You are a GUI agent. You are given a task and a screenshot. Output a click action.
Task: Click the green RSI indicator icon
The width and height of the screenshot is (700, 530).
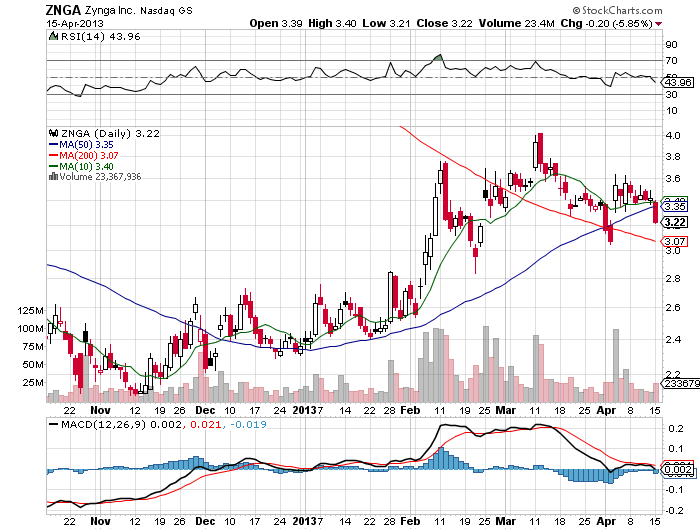(x=53, y=36)
